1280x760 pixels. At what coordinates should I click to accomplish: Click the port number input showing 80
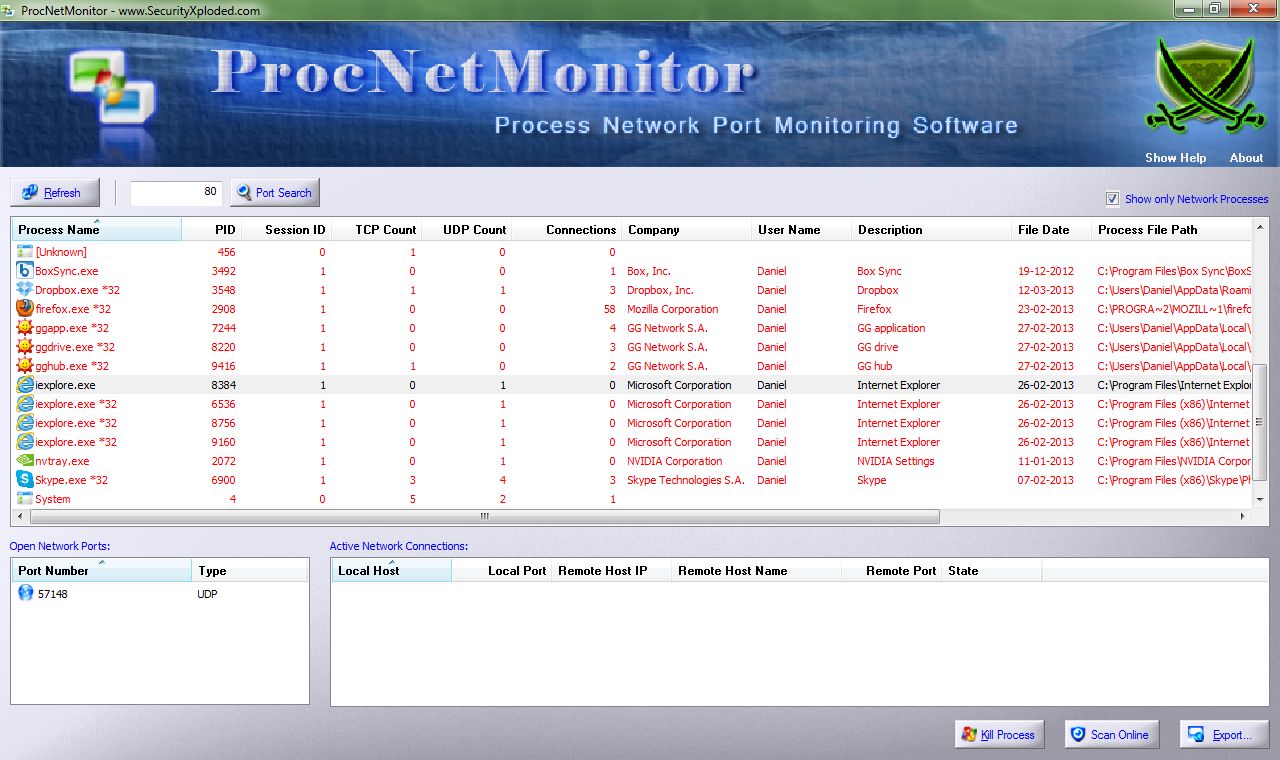click(176, 192)
